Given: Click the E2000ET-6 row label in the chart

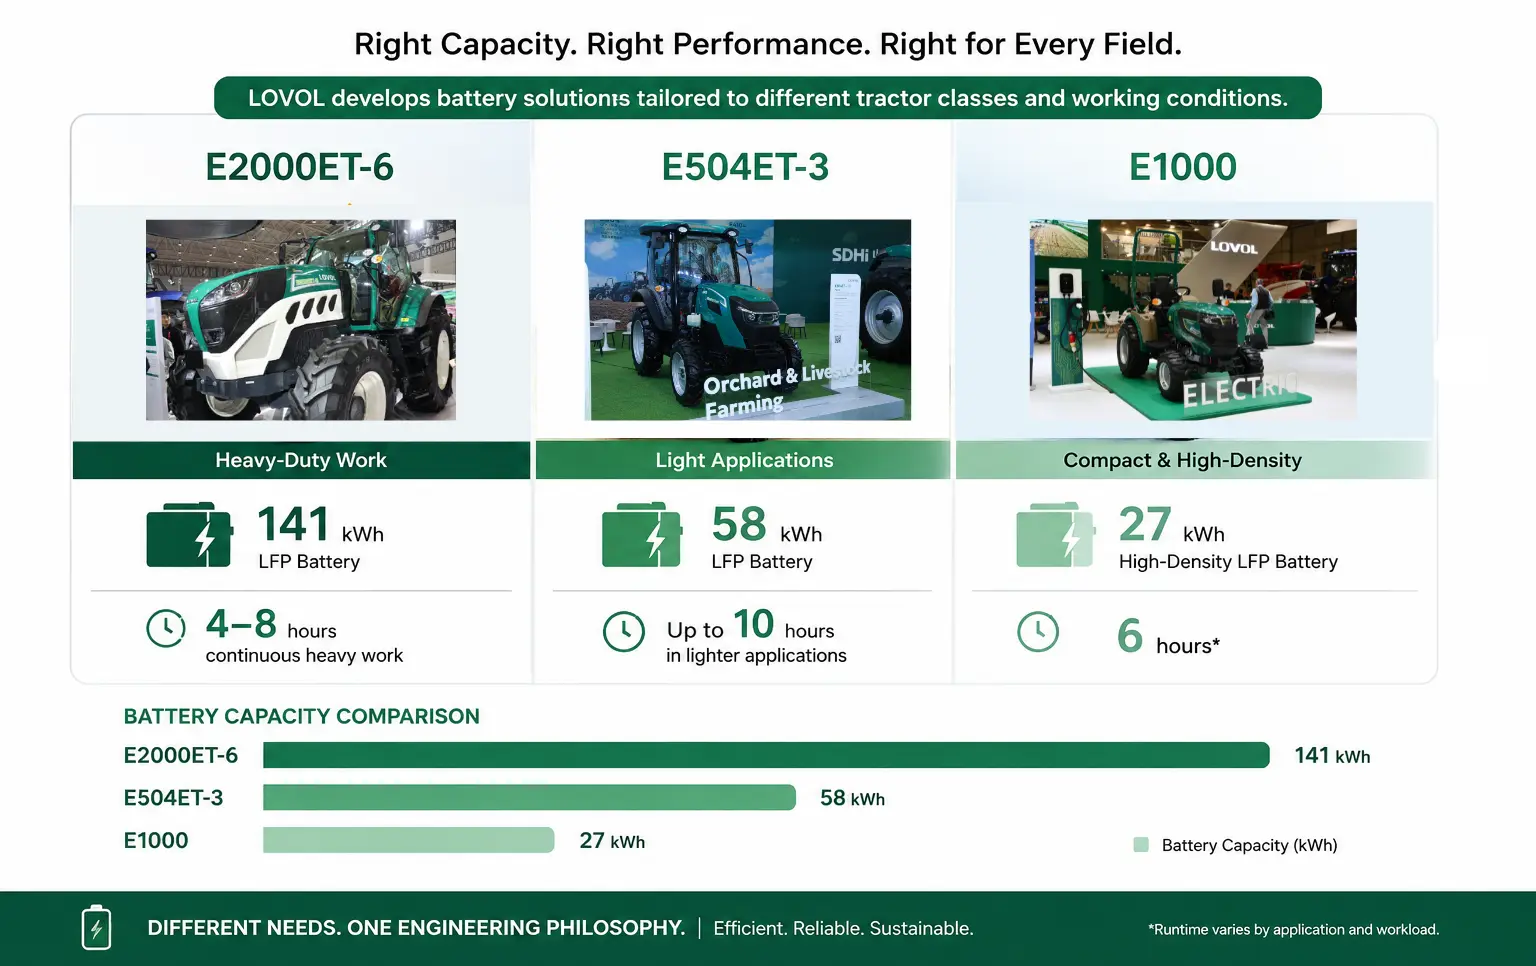Looking at the screenshot, I should point(181,755).
